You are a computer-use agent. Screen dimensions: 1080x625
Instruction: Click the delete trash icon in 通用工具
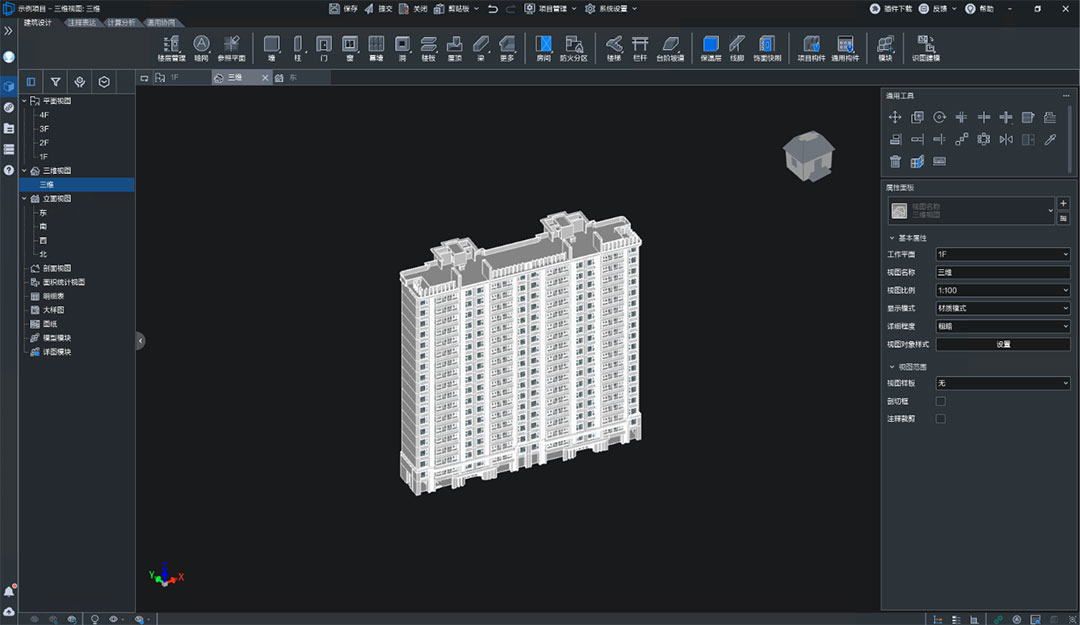pyautogui.click(x=895, y=161)
